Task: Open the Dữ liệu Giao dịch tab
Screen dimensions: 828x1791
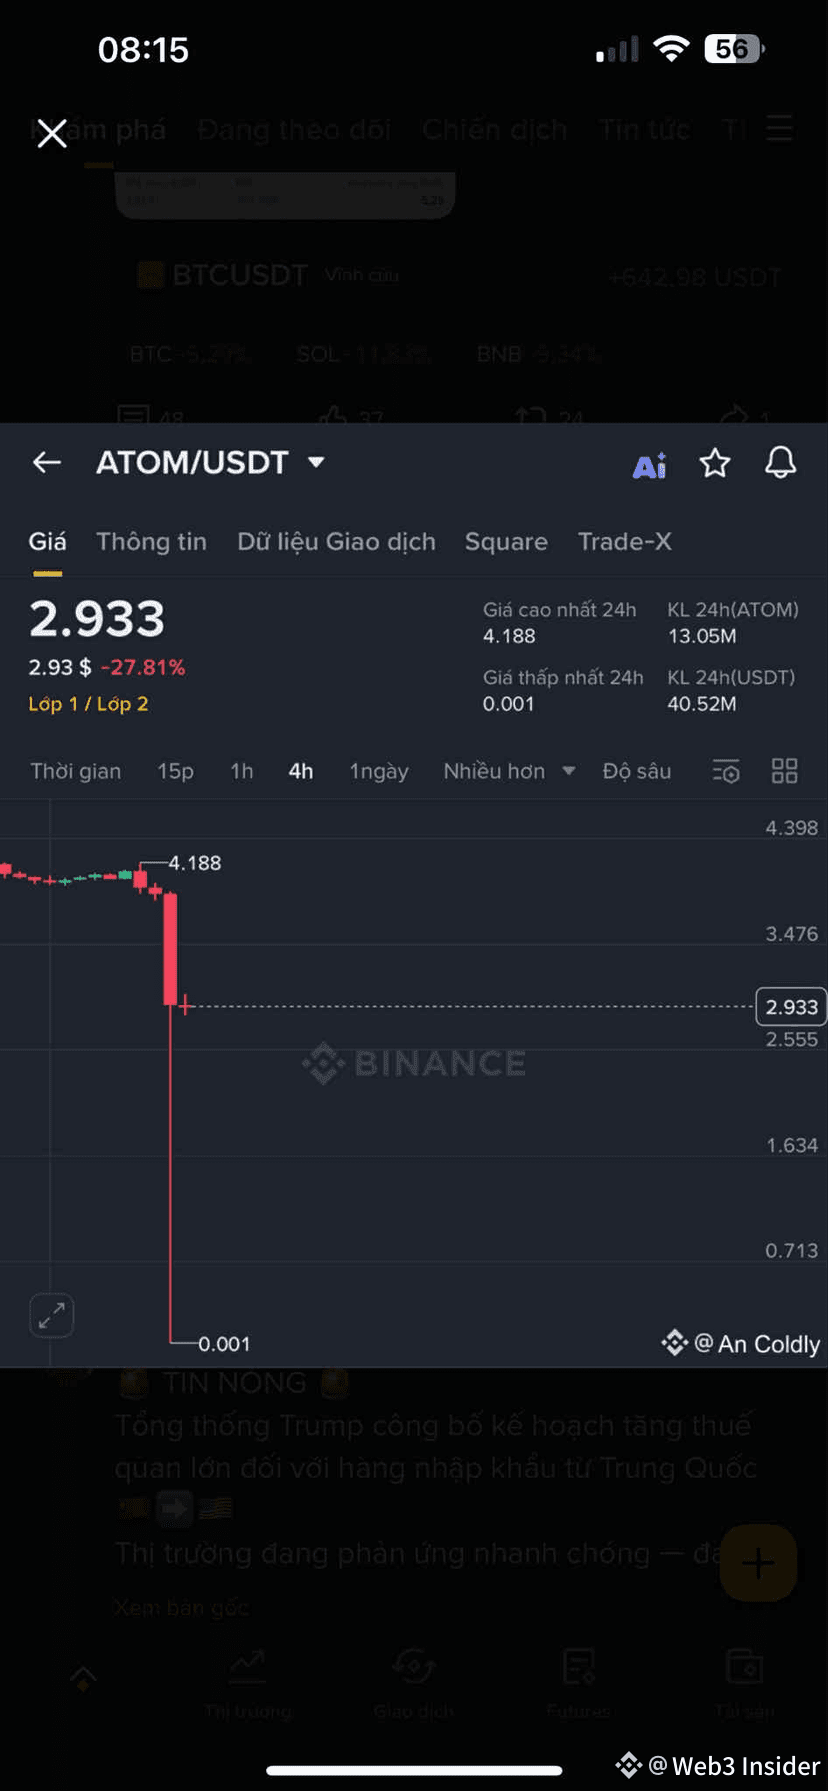Action: pyautogui.click(x=336, y=542)
